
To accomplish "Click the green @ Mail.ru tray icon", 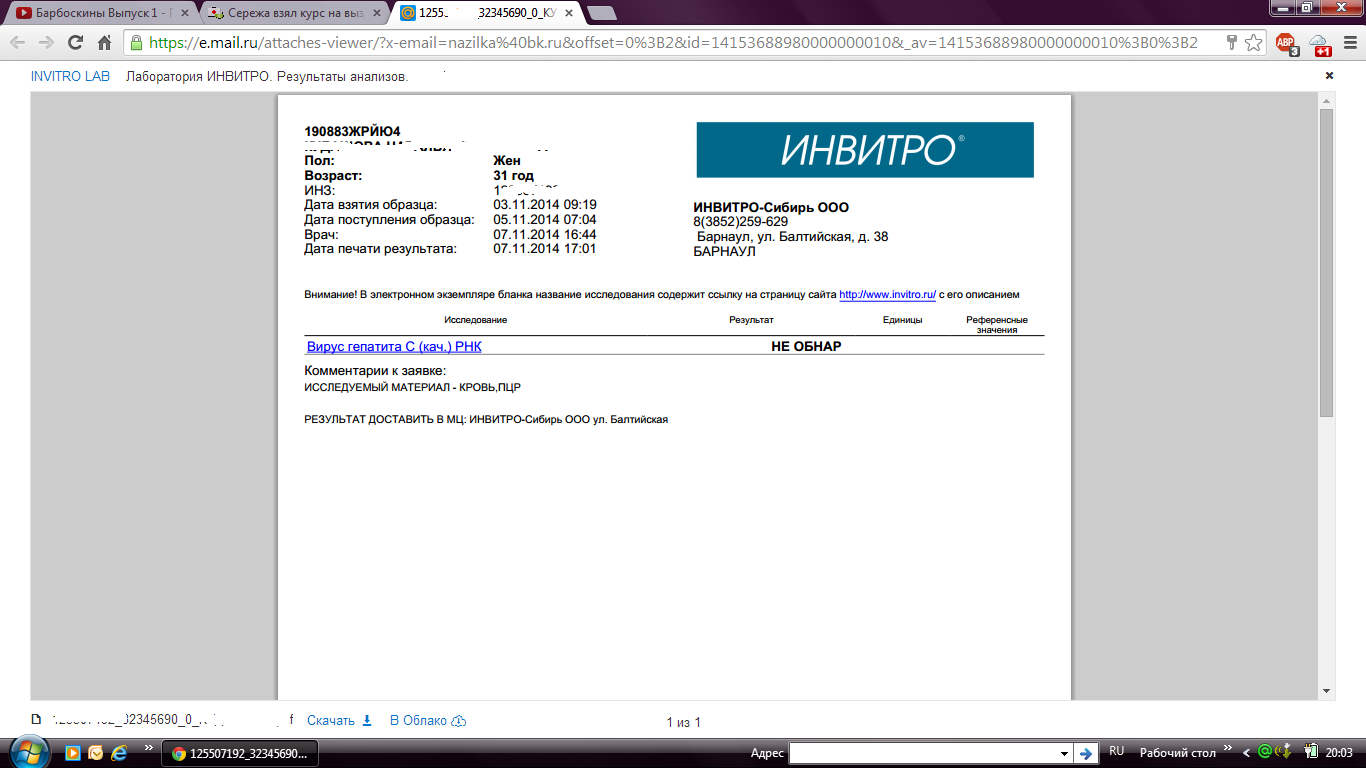I will coord(1264,751).
